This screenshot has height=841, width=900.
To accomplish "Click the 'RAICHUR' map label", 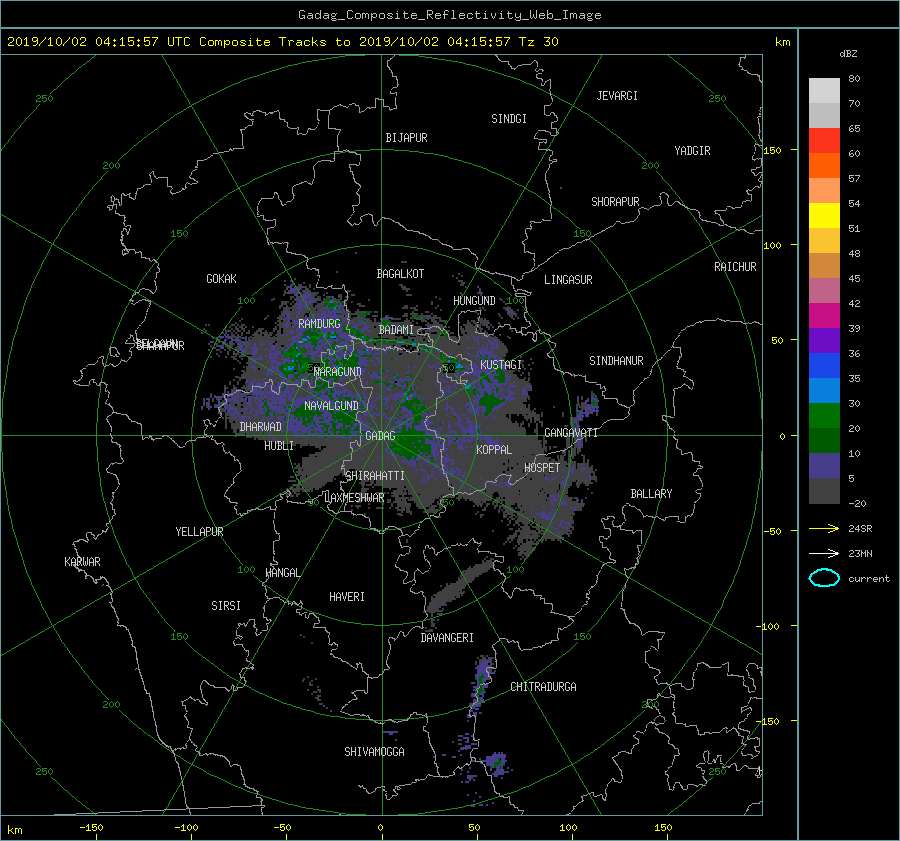I will coord(735,267).
